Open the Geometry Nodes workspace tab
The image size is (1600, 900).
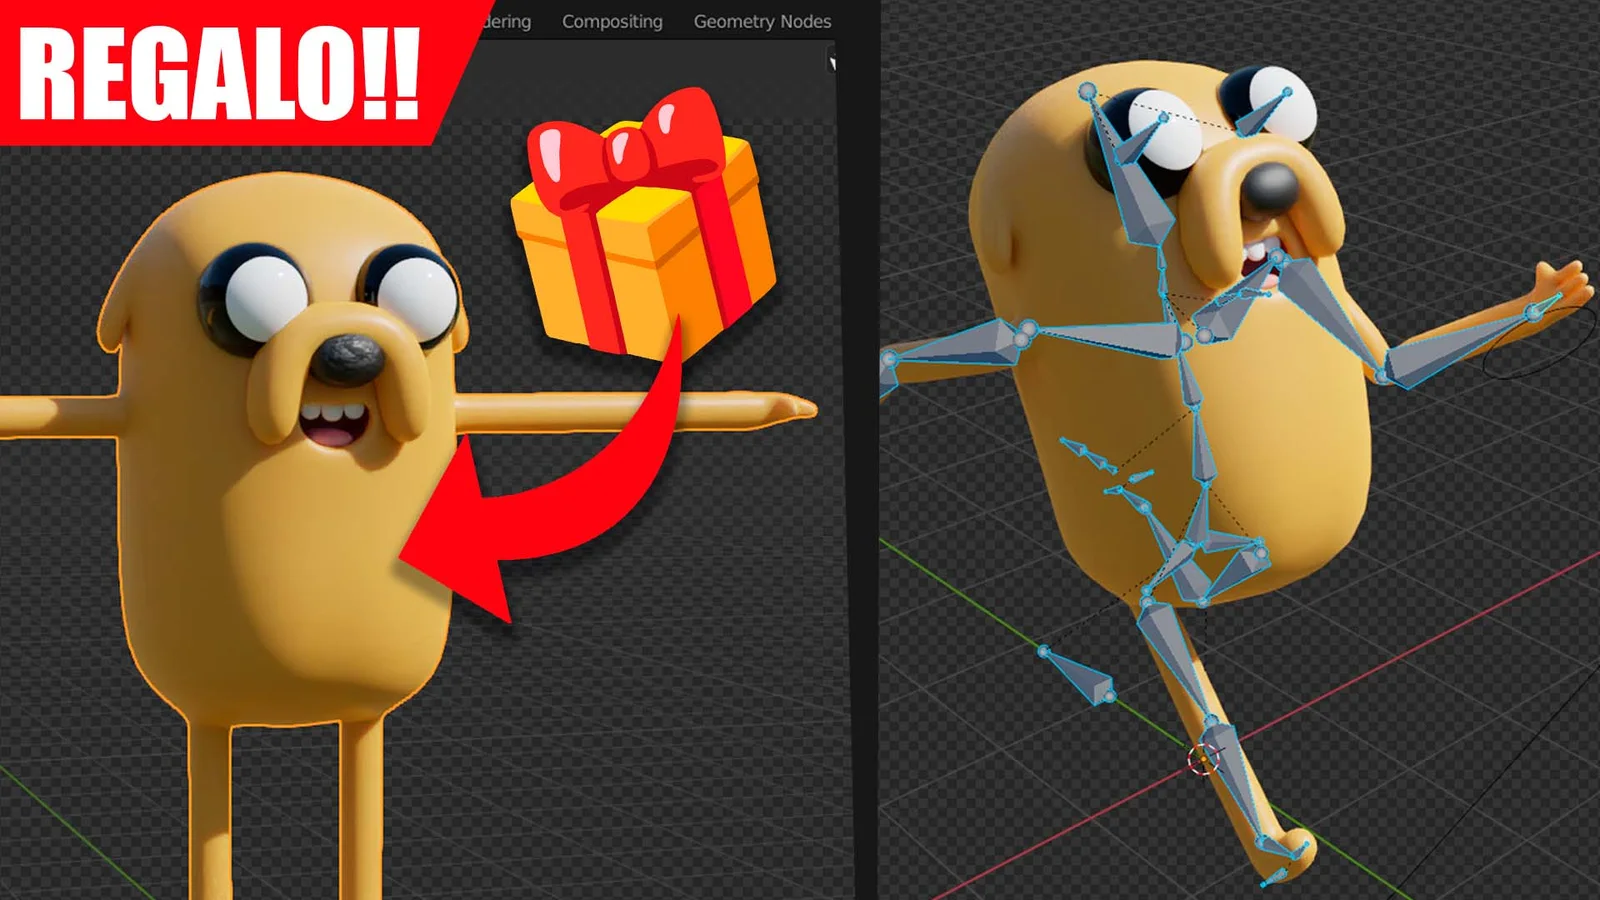tap(762, 21)
